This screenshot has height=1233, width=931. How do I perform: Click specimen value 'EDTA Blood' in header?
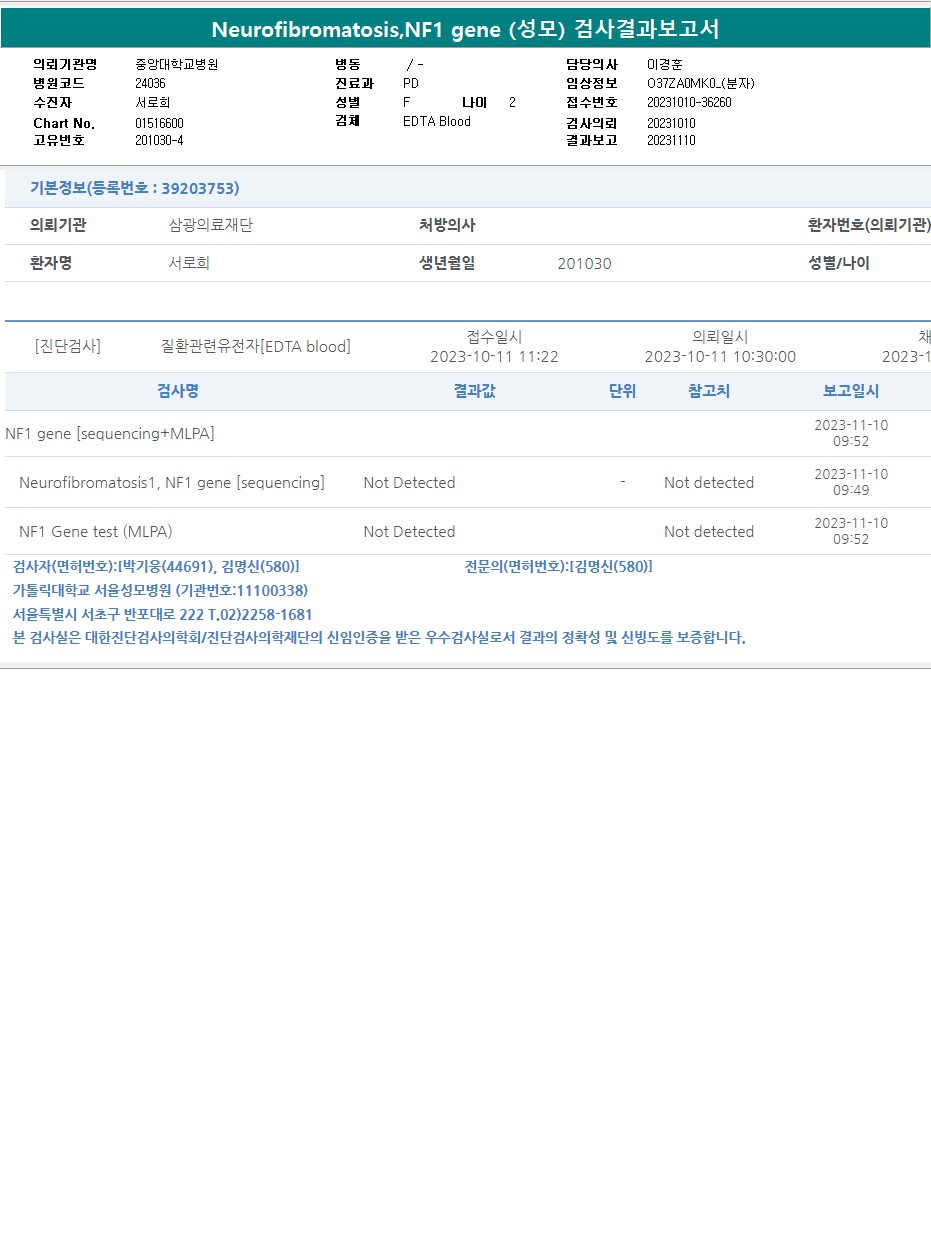point(437,121)
